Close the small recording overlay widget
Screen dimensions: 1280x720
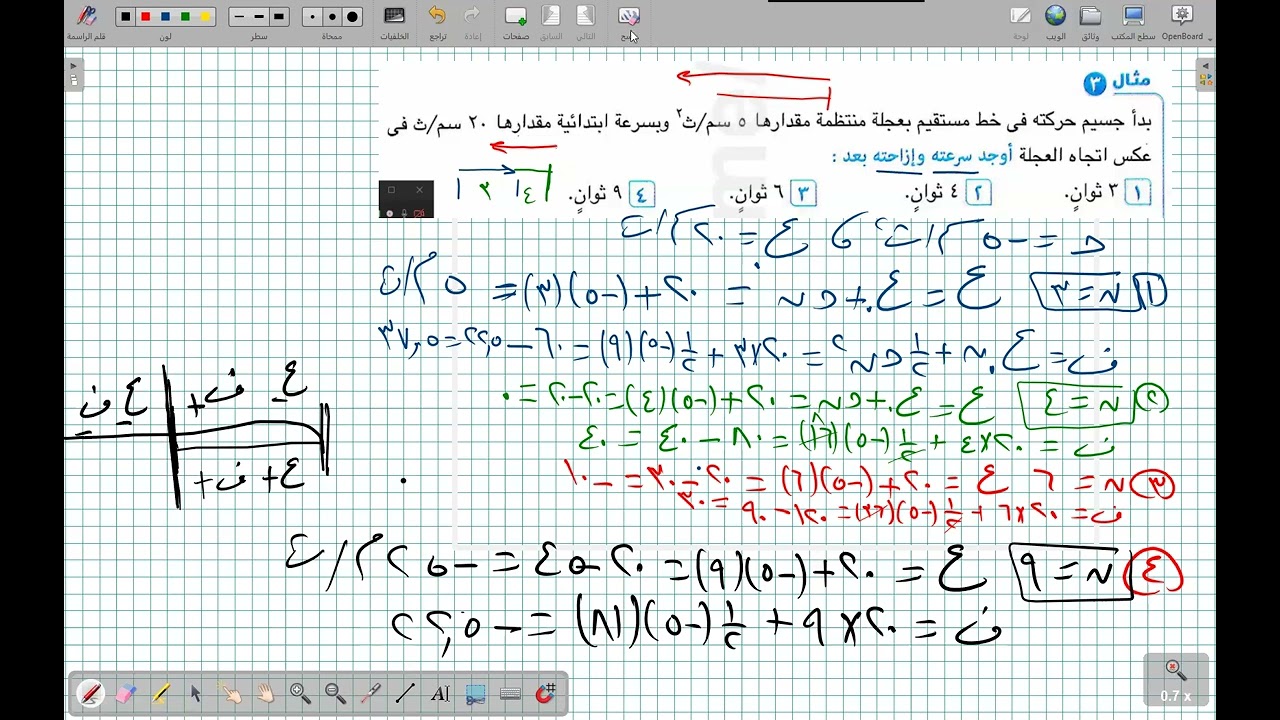pos(419,189)
